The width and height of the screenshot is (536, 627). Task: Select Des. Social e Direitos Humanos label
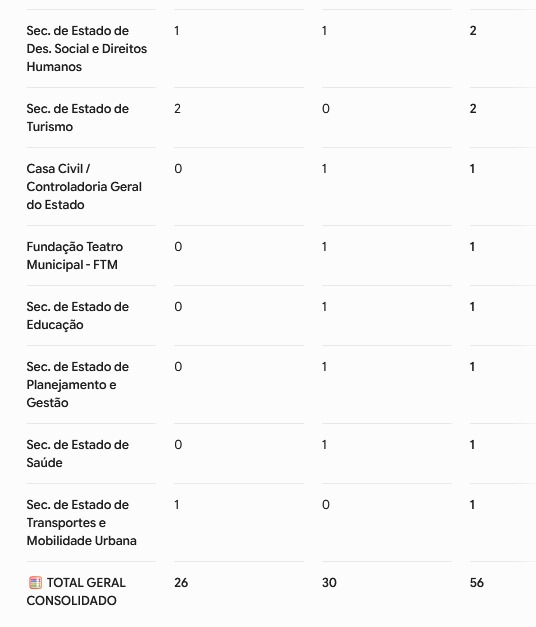(x=87, y=49)
